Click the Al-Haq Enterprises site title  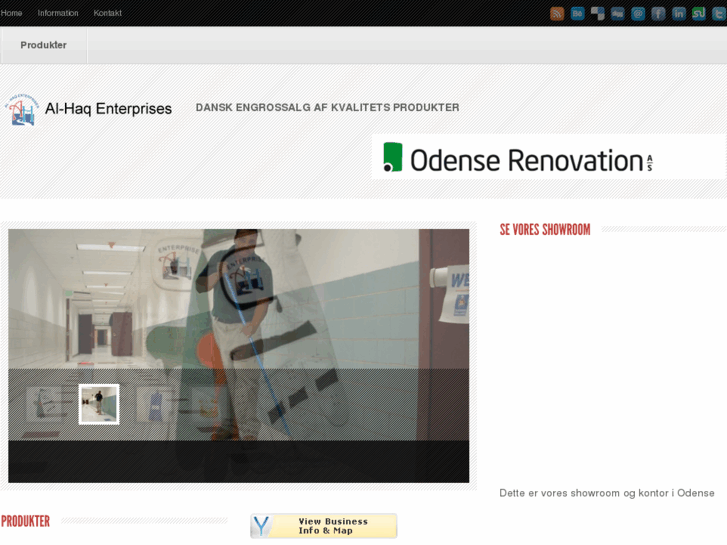click(108, 109)
